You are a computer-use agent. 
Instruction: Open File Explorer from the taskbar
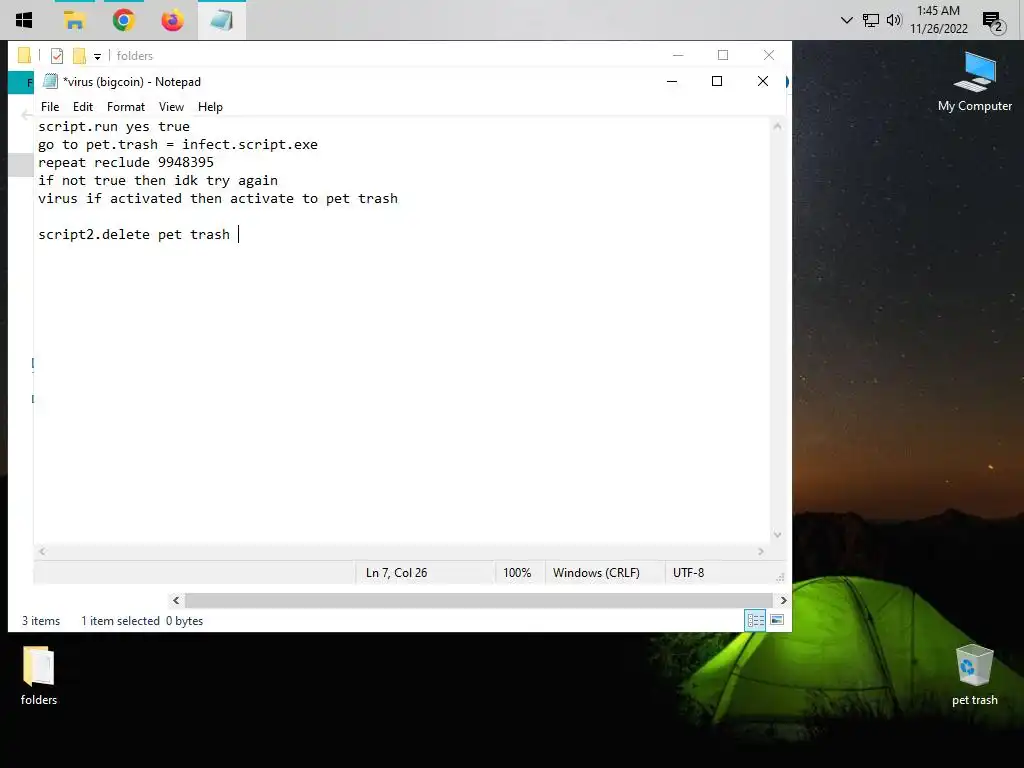[74, 20]
